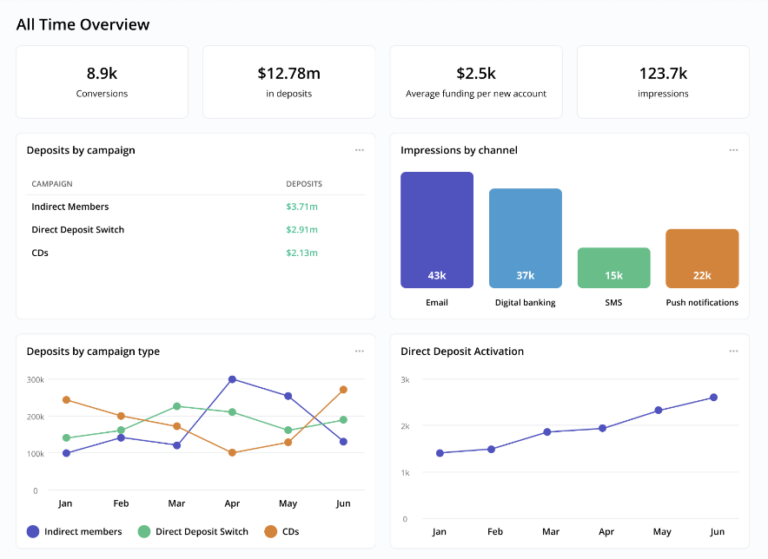The width and height of the screenshot is (768, 559).
Task: Sort table by DEPOSITS column header
Action: [304, 184]
